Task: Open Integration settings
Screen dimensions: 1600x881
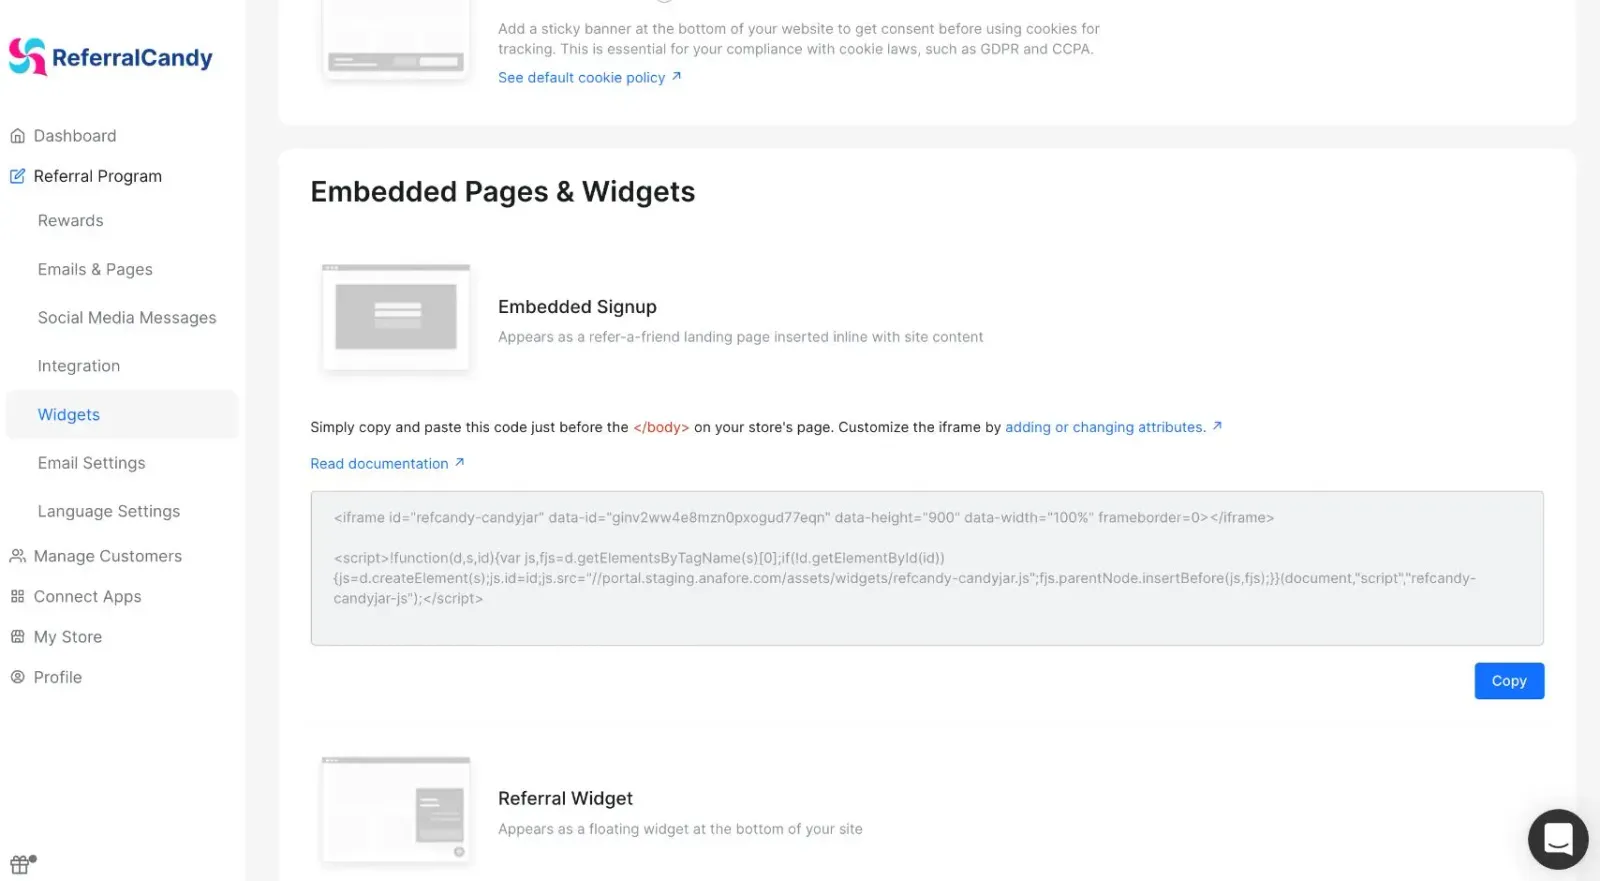Action: [79, 366]
